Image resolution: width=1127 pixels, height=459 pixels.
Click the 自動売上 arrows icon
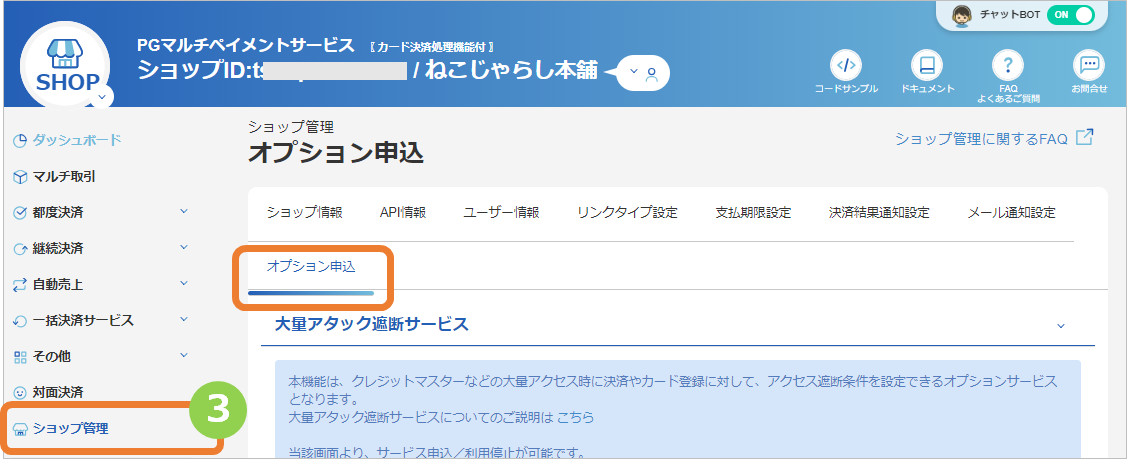click(20, 285)
